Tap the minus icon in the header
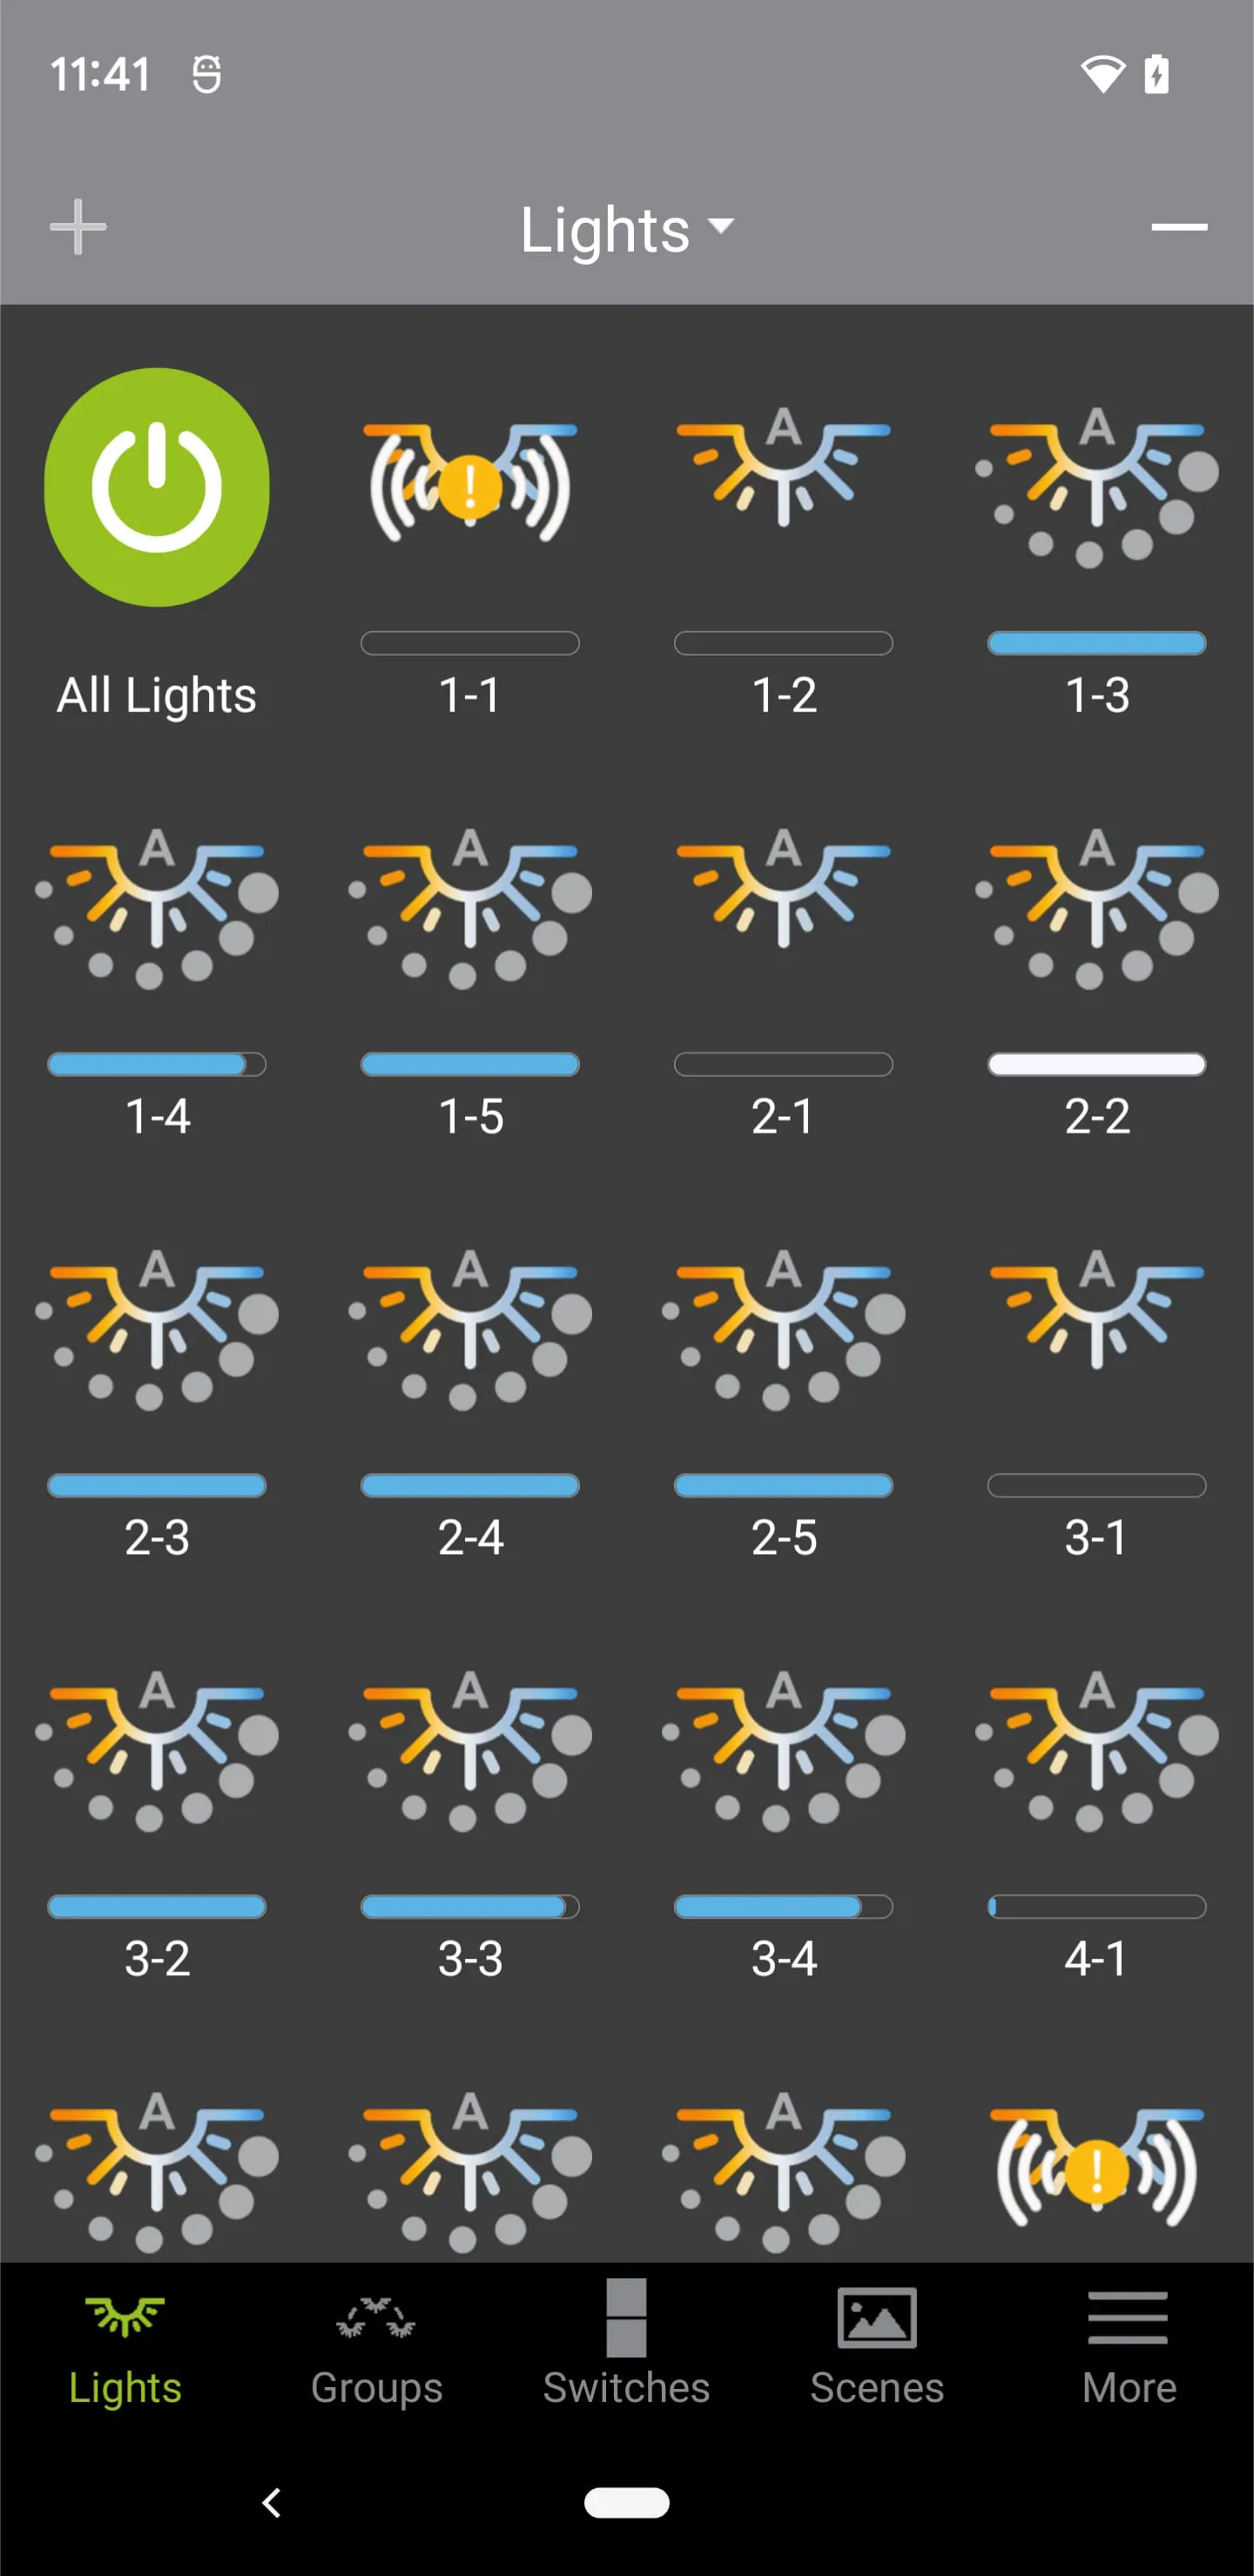This screenshot has width=1254, height=2576. [x=1178, y=227]
